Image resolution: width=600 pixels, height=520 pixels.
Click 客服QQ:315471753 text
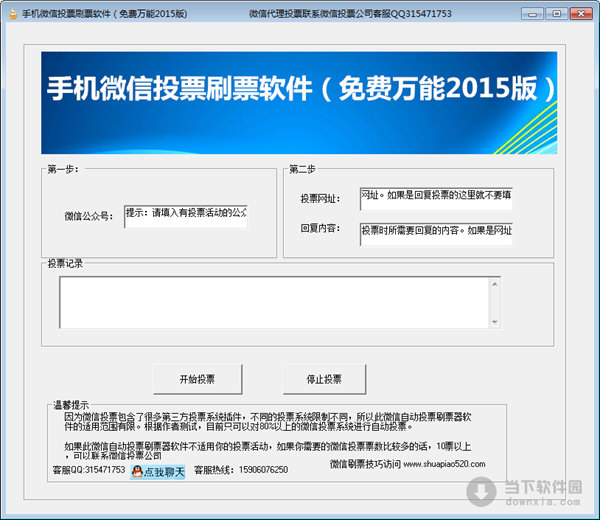pyautogui.click(x=89, y=470)
